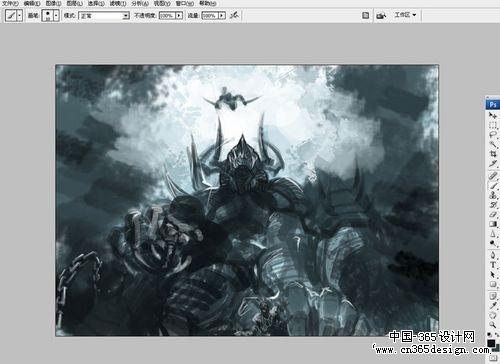Pick the Horizontal Type tool
Image resolution: width=500 pixels, height=364 pixels.
point(493,265)
